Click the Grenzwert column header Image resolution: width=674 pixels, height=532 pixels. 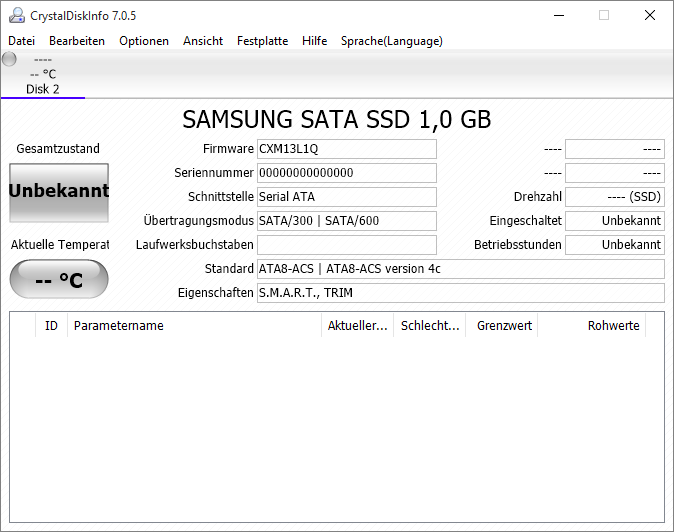[x=502, y=326]
